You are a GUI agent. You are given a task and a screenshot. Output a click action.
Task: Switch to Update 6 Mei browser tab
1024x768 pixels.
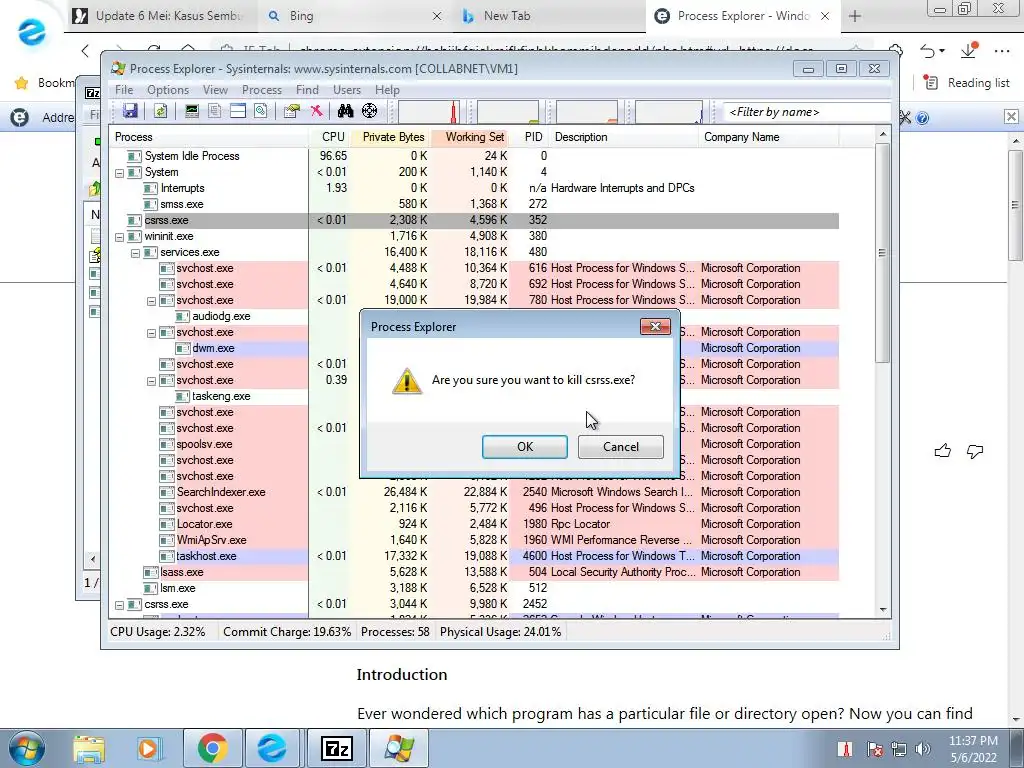pyautogui.click(x=160, y=16)
